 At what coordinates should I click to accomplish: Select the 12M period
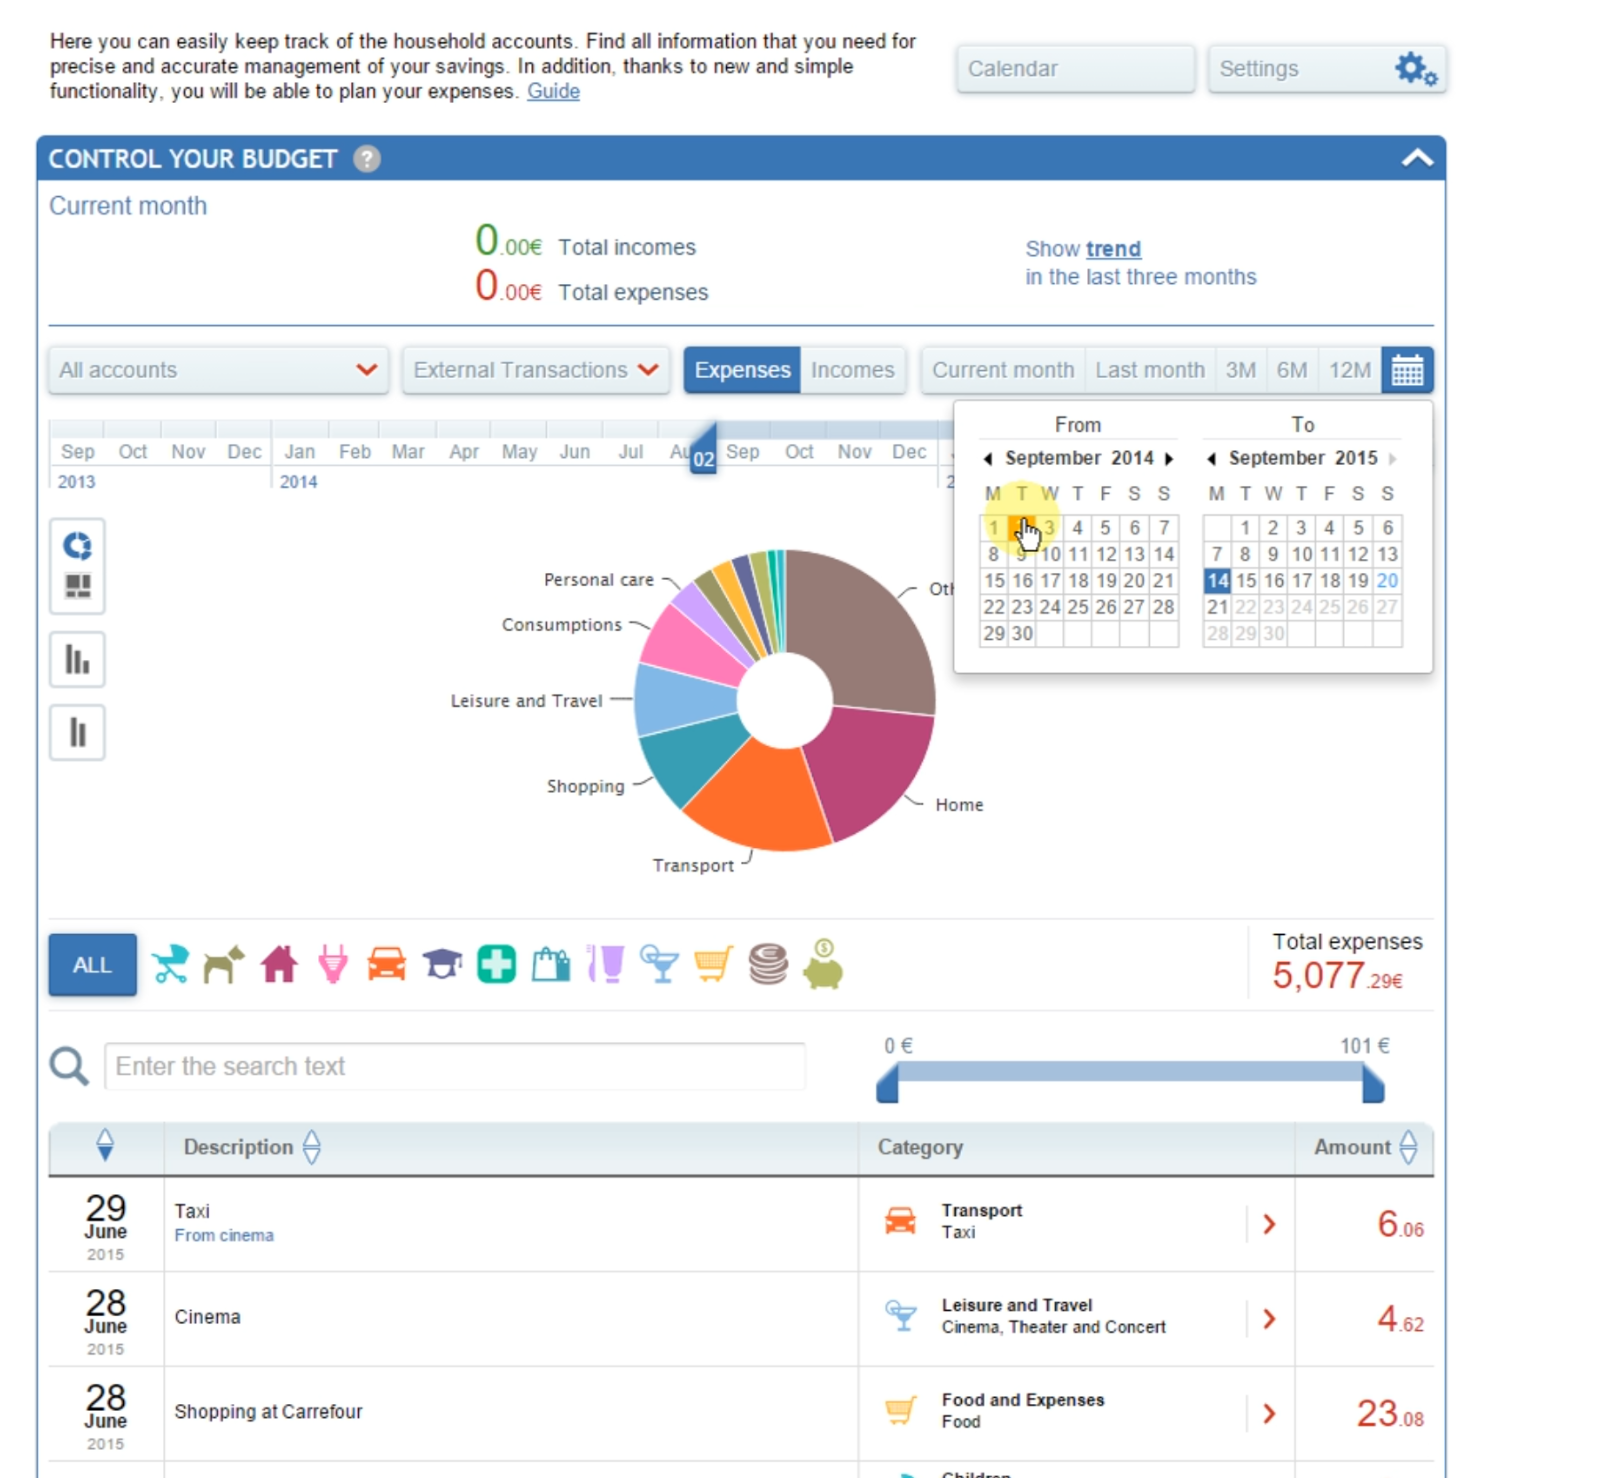click(x=1350, y=370)
